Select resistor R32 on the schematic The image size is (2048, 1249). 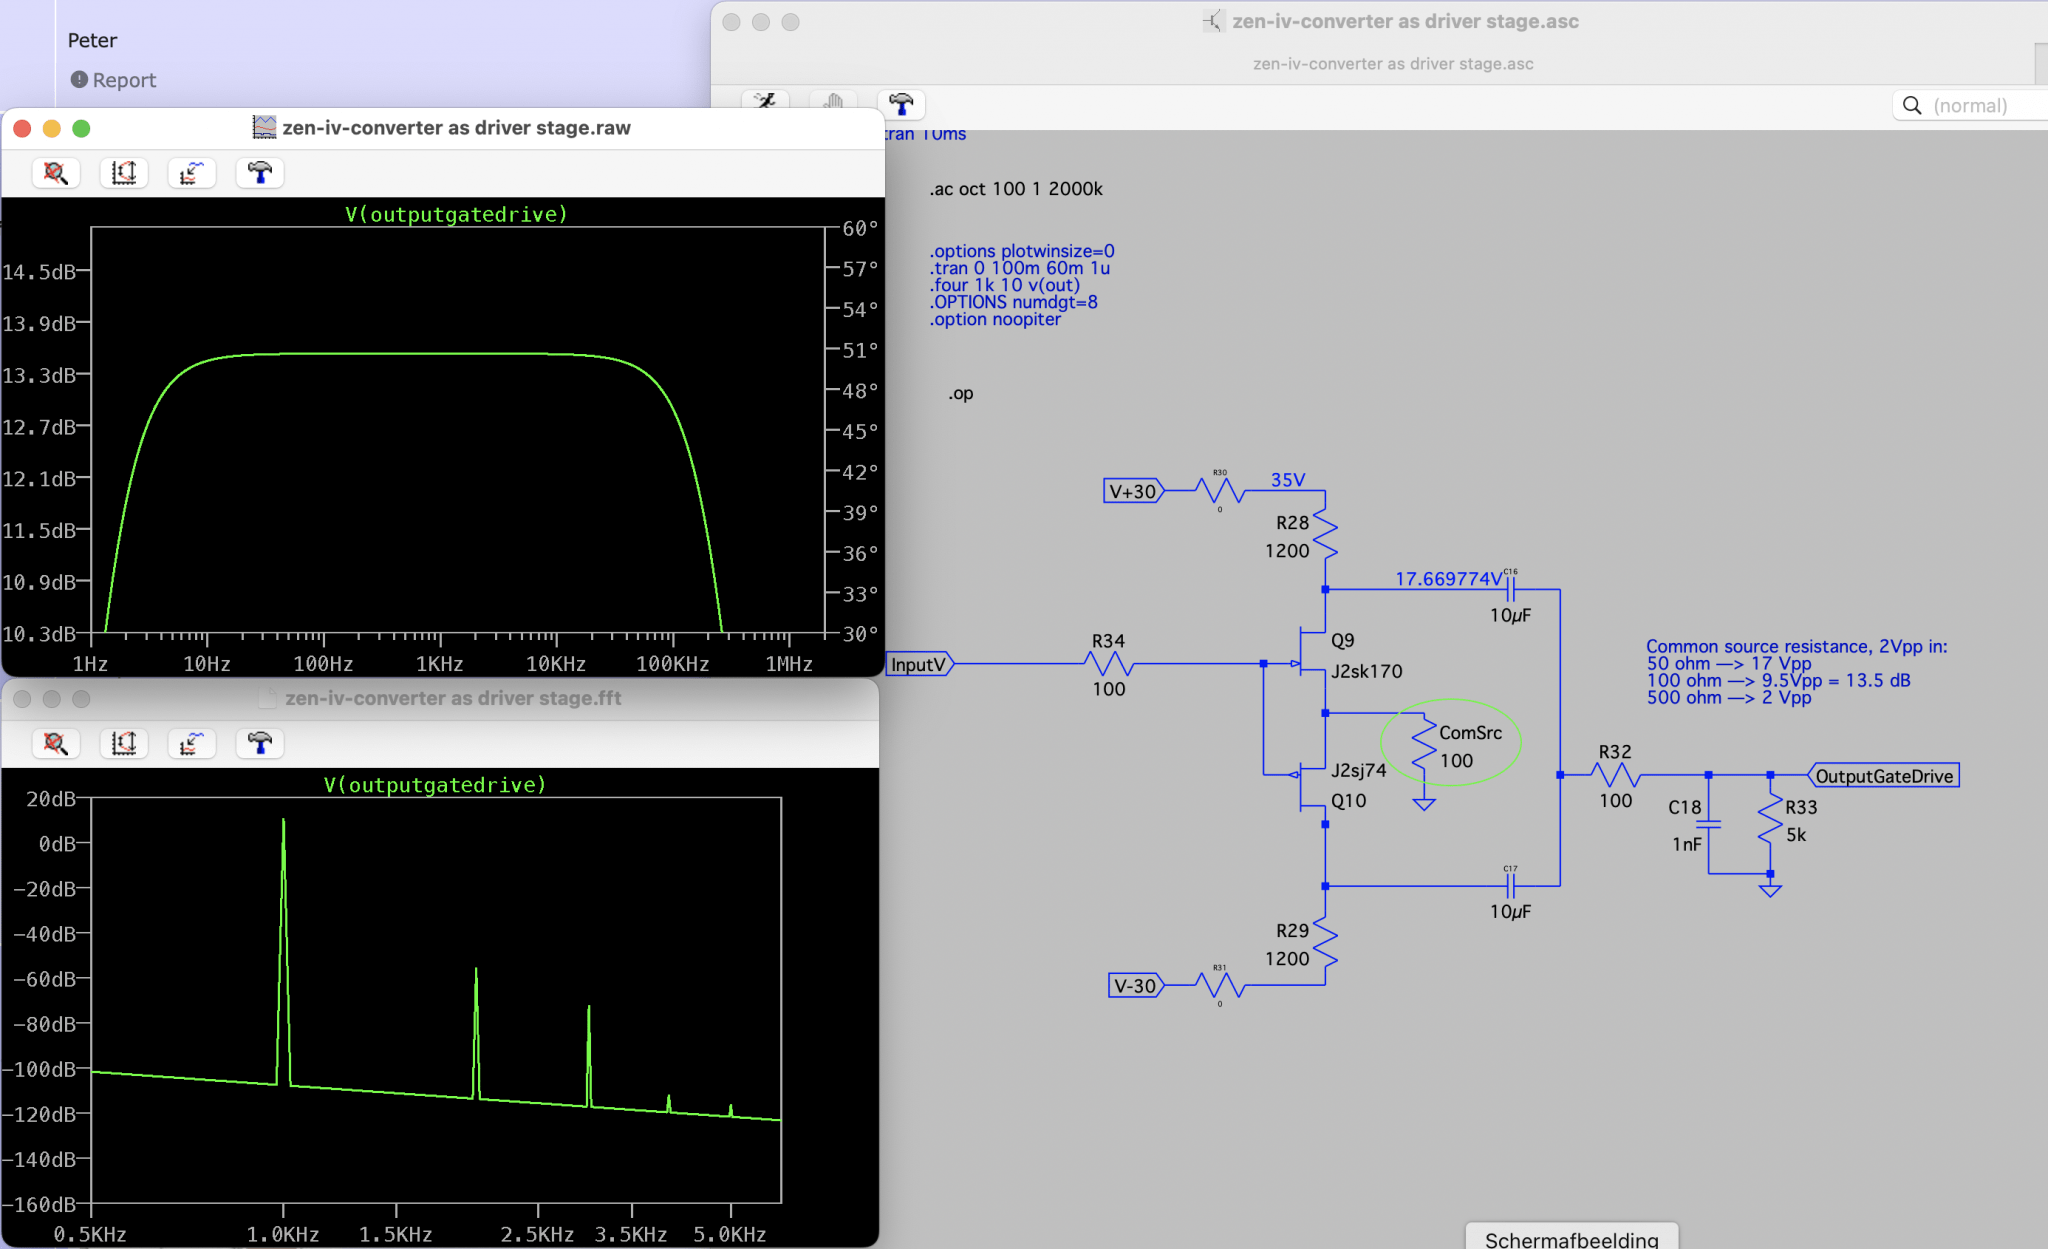point(1616,775)
